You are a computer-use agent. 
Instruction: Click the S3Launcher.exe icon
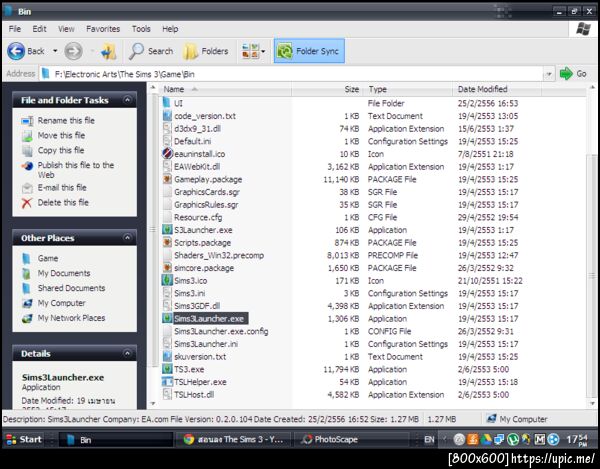tap(167, 230)
